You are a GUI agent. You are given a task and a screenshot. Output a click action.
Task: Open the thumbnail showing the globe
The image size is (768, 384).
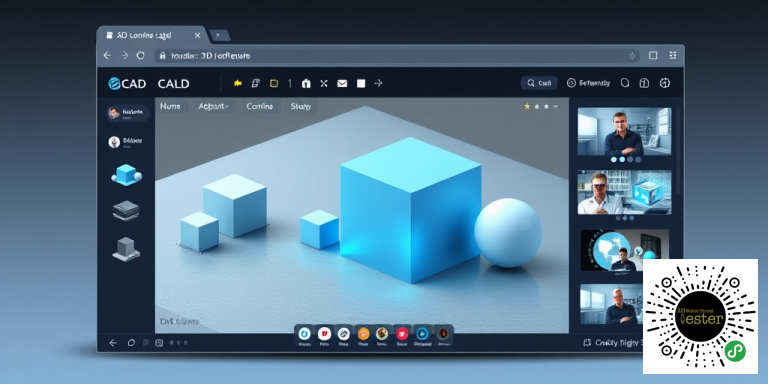click(x=624, y=250)
